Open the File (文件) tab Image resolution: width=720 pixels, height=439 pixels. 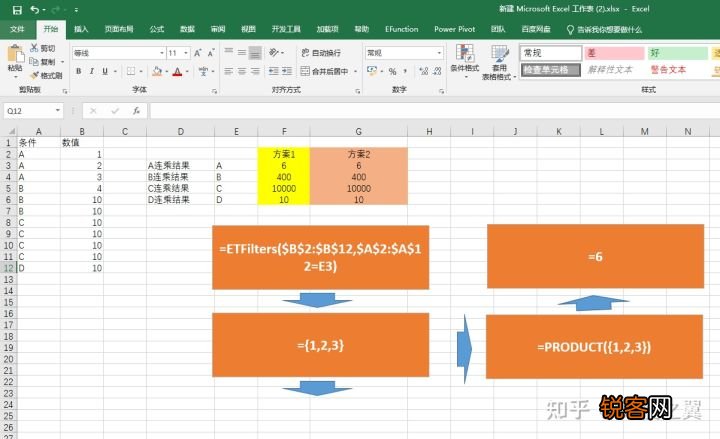pyautogui.click(x=17, y=29)
